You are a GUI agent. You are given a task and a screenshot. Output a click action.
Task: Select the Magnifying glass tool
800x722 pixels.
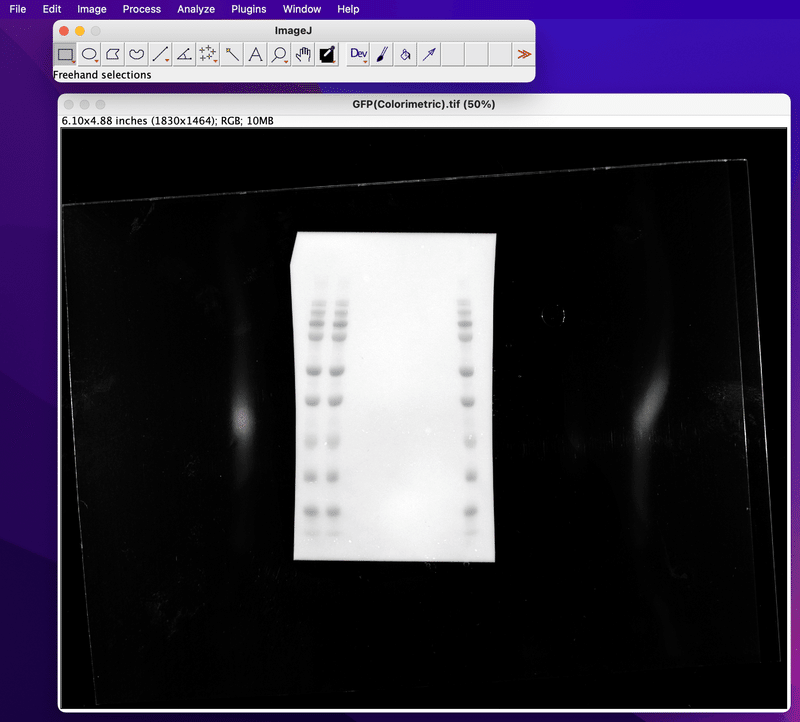279,54
